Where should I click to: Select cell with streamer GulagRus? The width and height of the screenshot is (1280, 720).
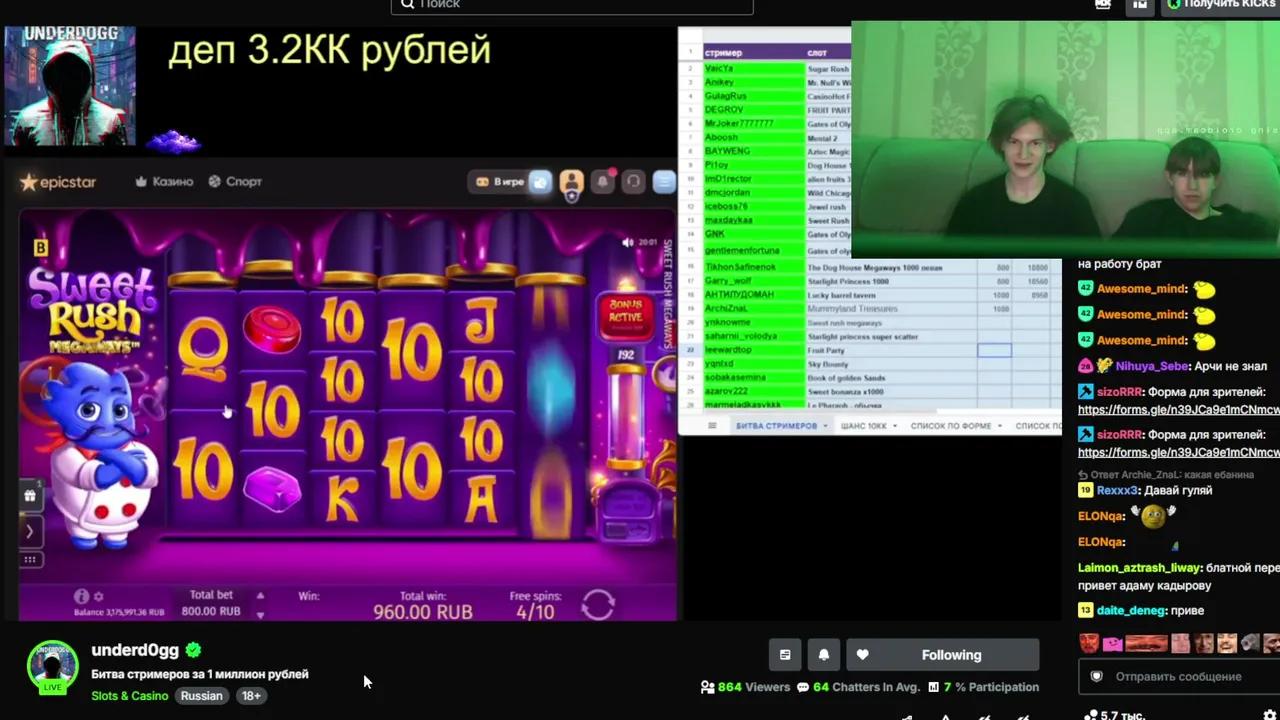point(754,96)
